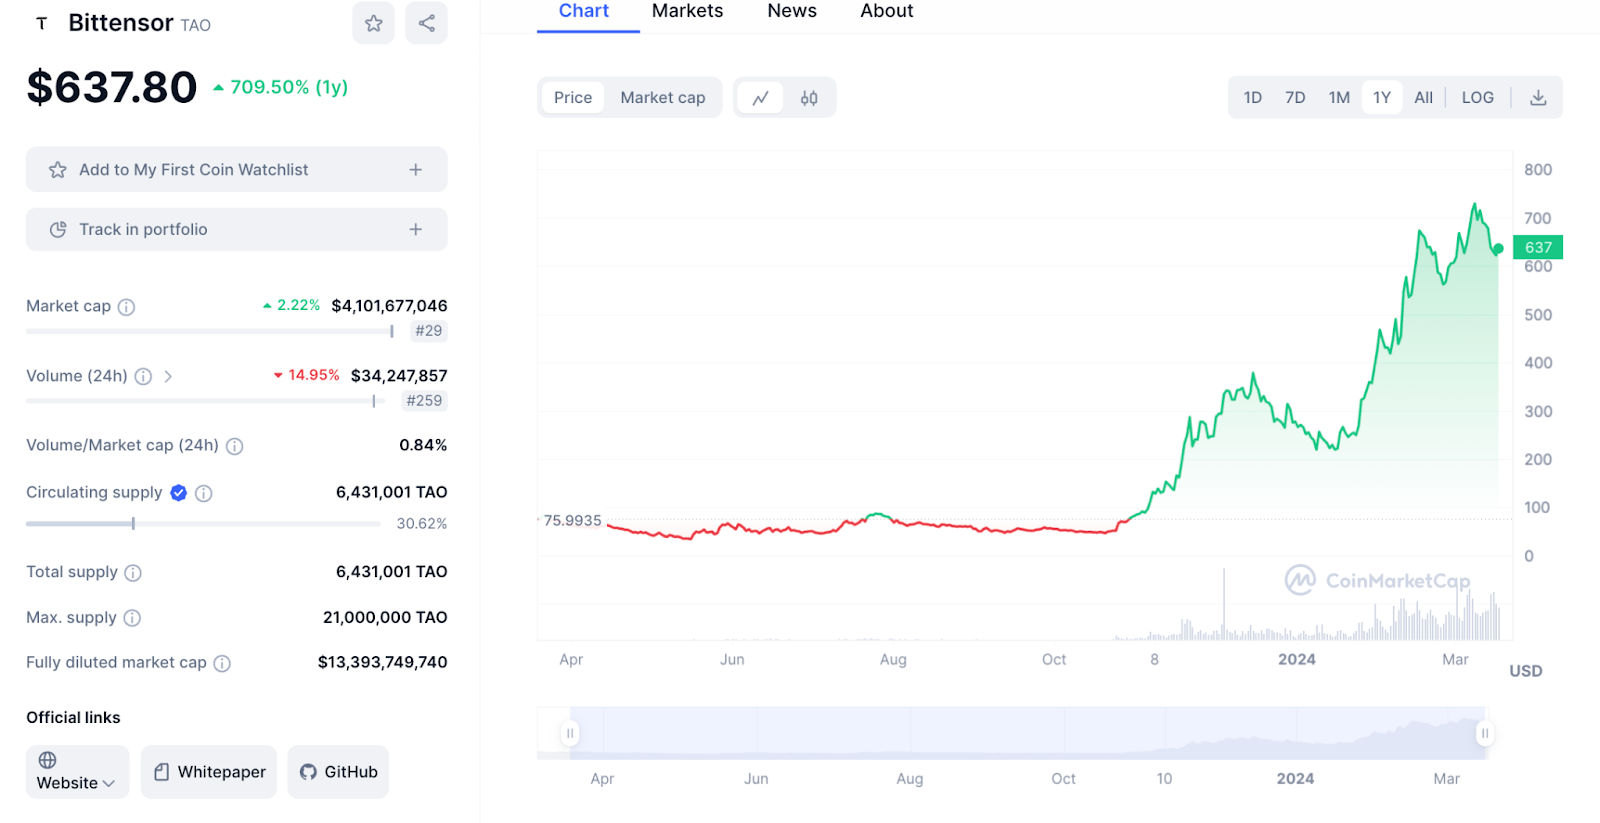This screenshot has width=1600, height=823.
Task: Set chart range to 1M
Action: coord(1339,98)
